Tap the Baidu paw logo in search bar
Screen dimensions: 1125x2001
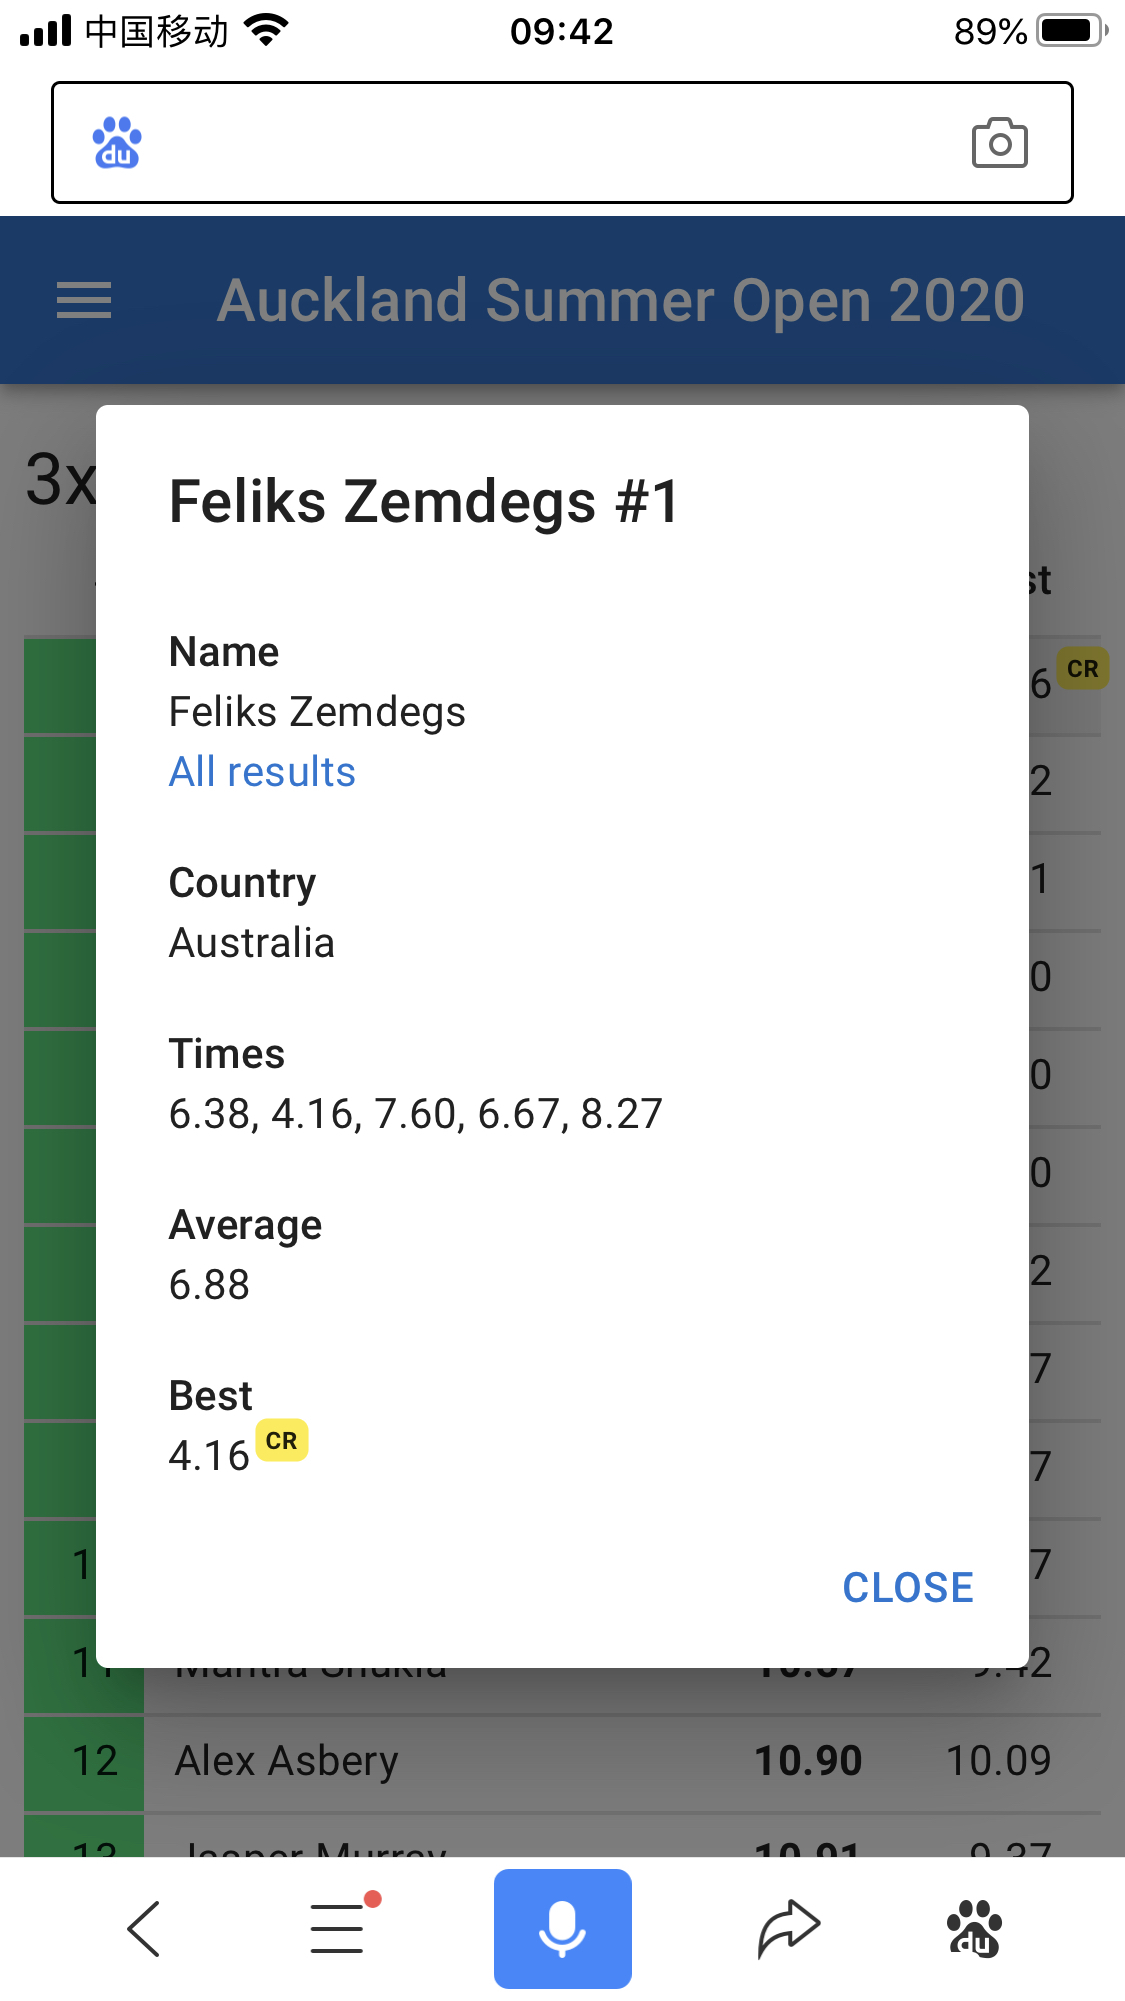[x=117, y=143]
